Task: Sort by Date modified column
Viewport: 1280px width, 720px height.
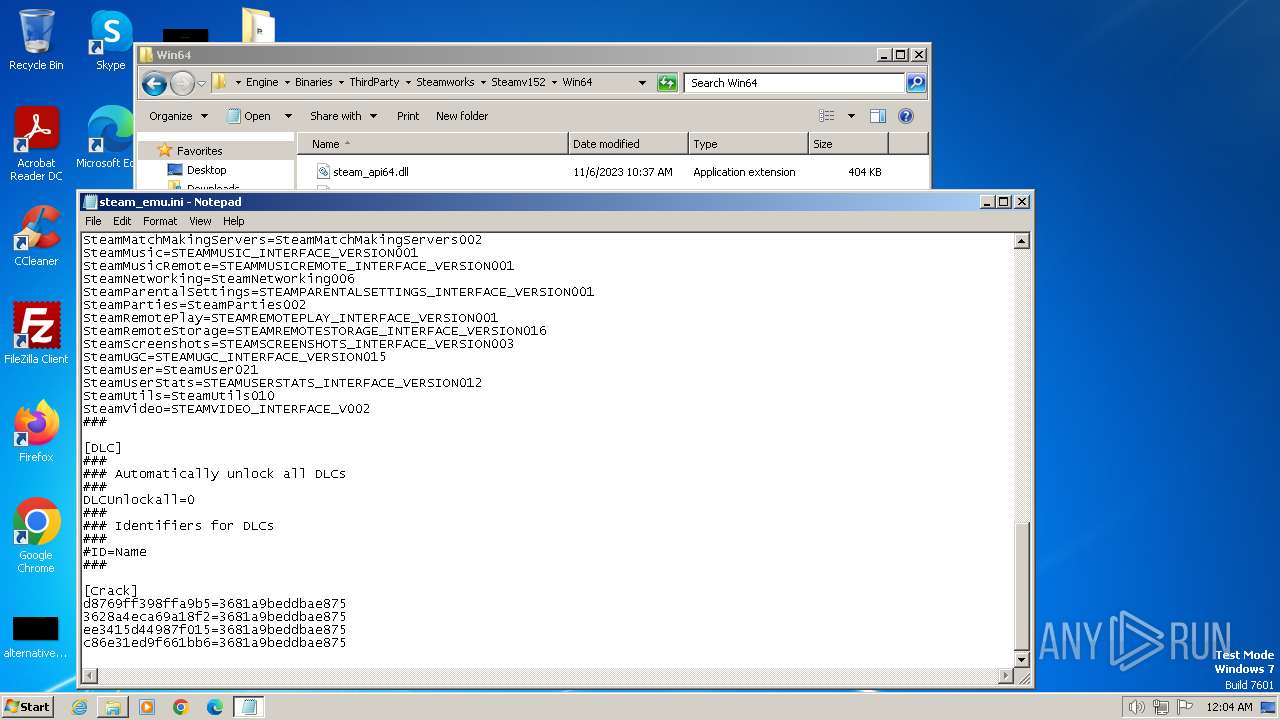Action: pyautogui.click(x=628, y=144)
